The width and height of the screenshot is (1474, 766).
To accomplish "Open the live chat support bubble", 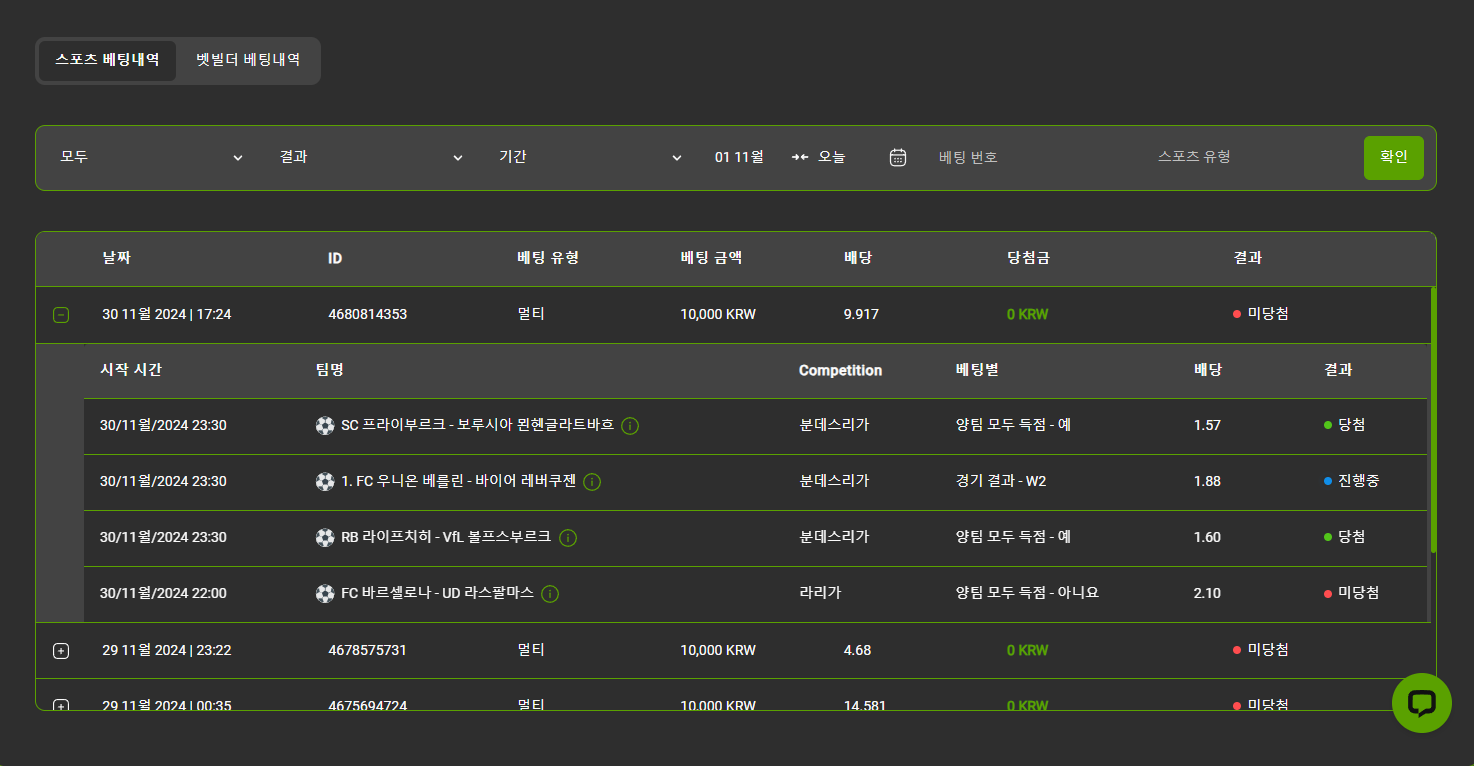I will point(1421,703).
